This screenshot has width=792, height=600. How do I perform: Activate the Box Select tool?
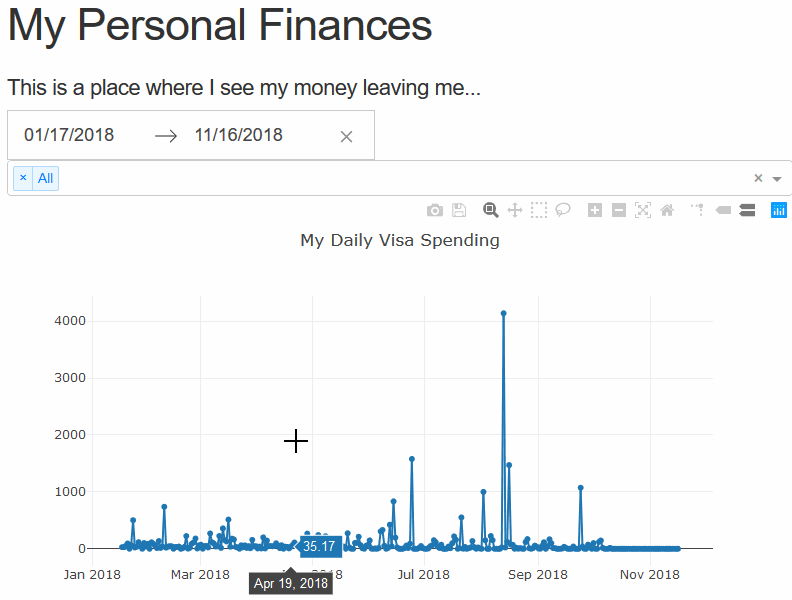539,210
